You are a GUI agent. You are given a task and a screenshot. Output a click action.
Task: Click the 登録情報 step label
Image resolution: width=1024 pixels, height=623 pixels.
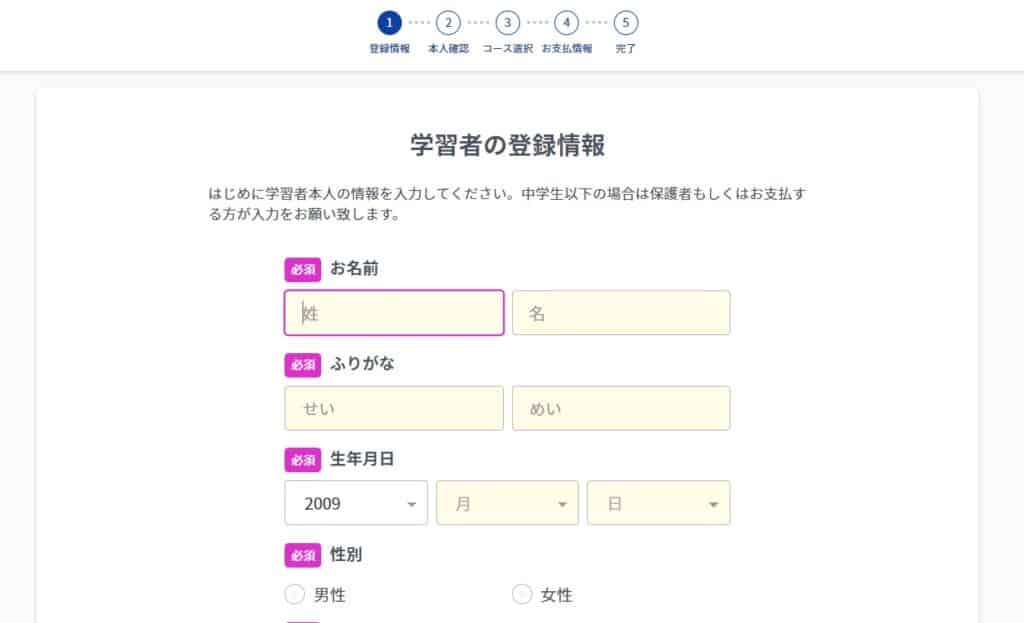pos(389,48)
